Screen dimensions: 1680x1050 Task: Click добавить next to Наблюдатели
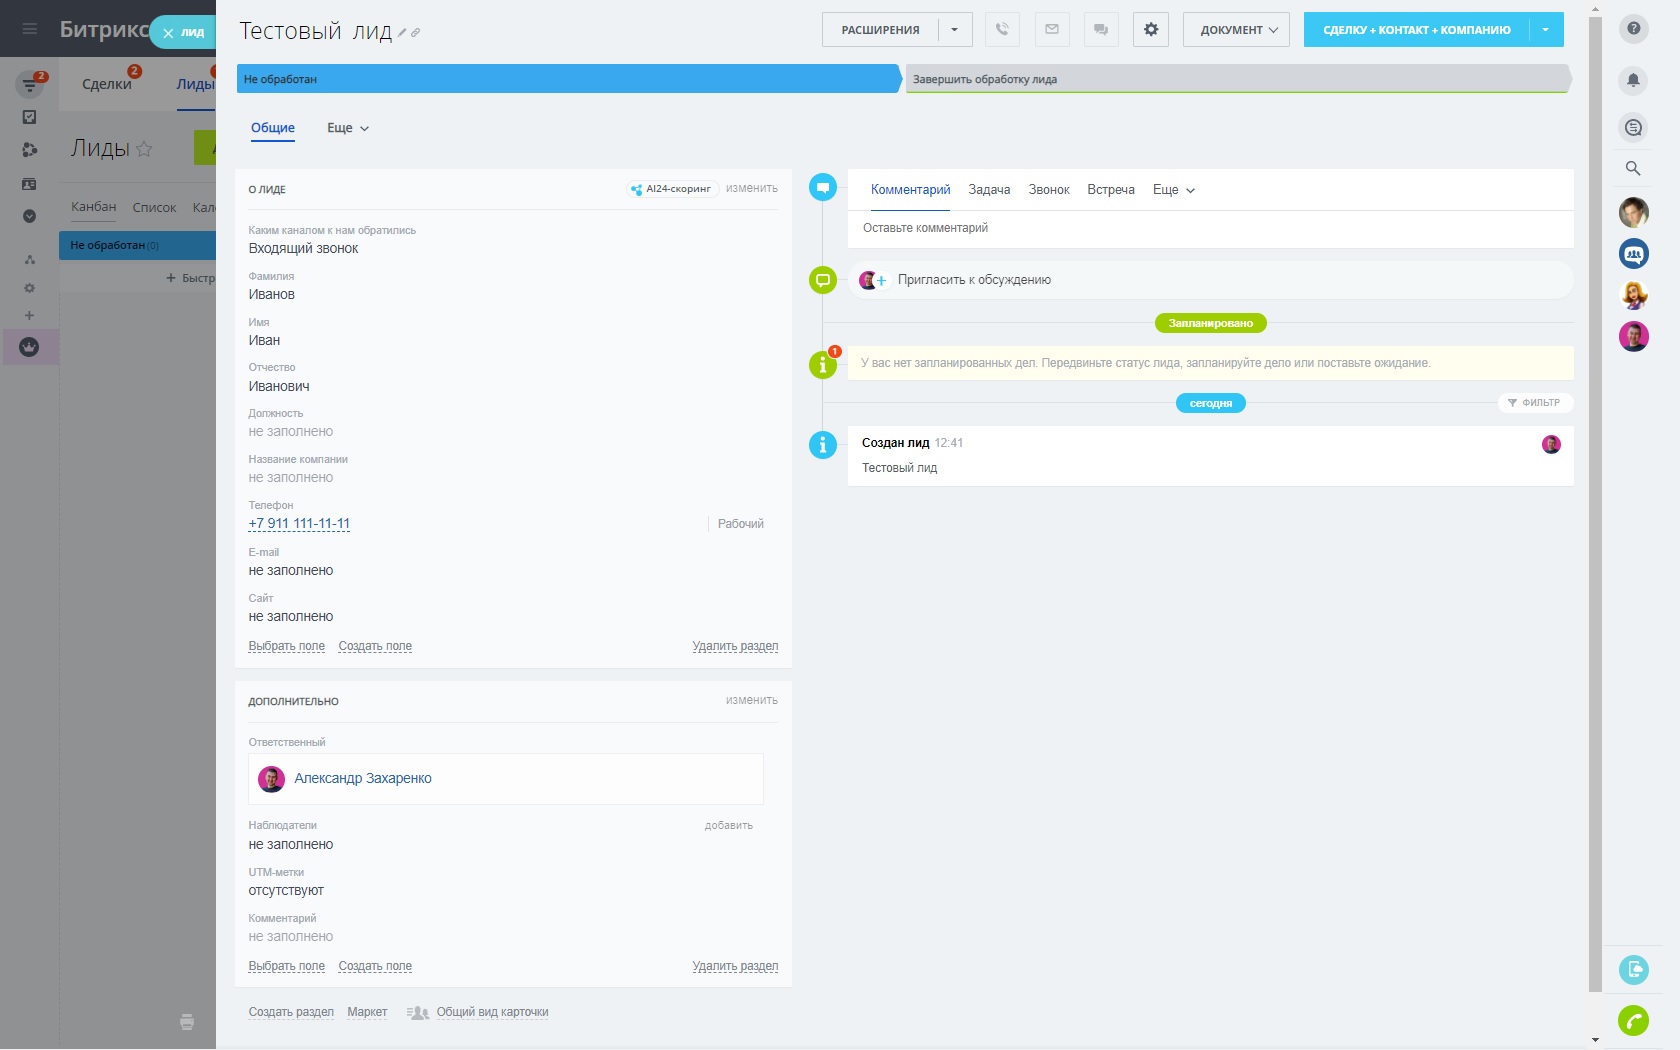729,826
